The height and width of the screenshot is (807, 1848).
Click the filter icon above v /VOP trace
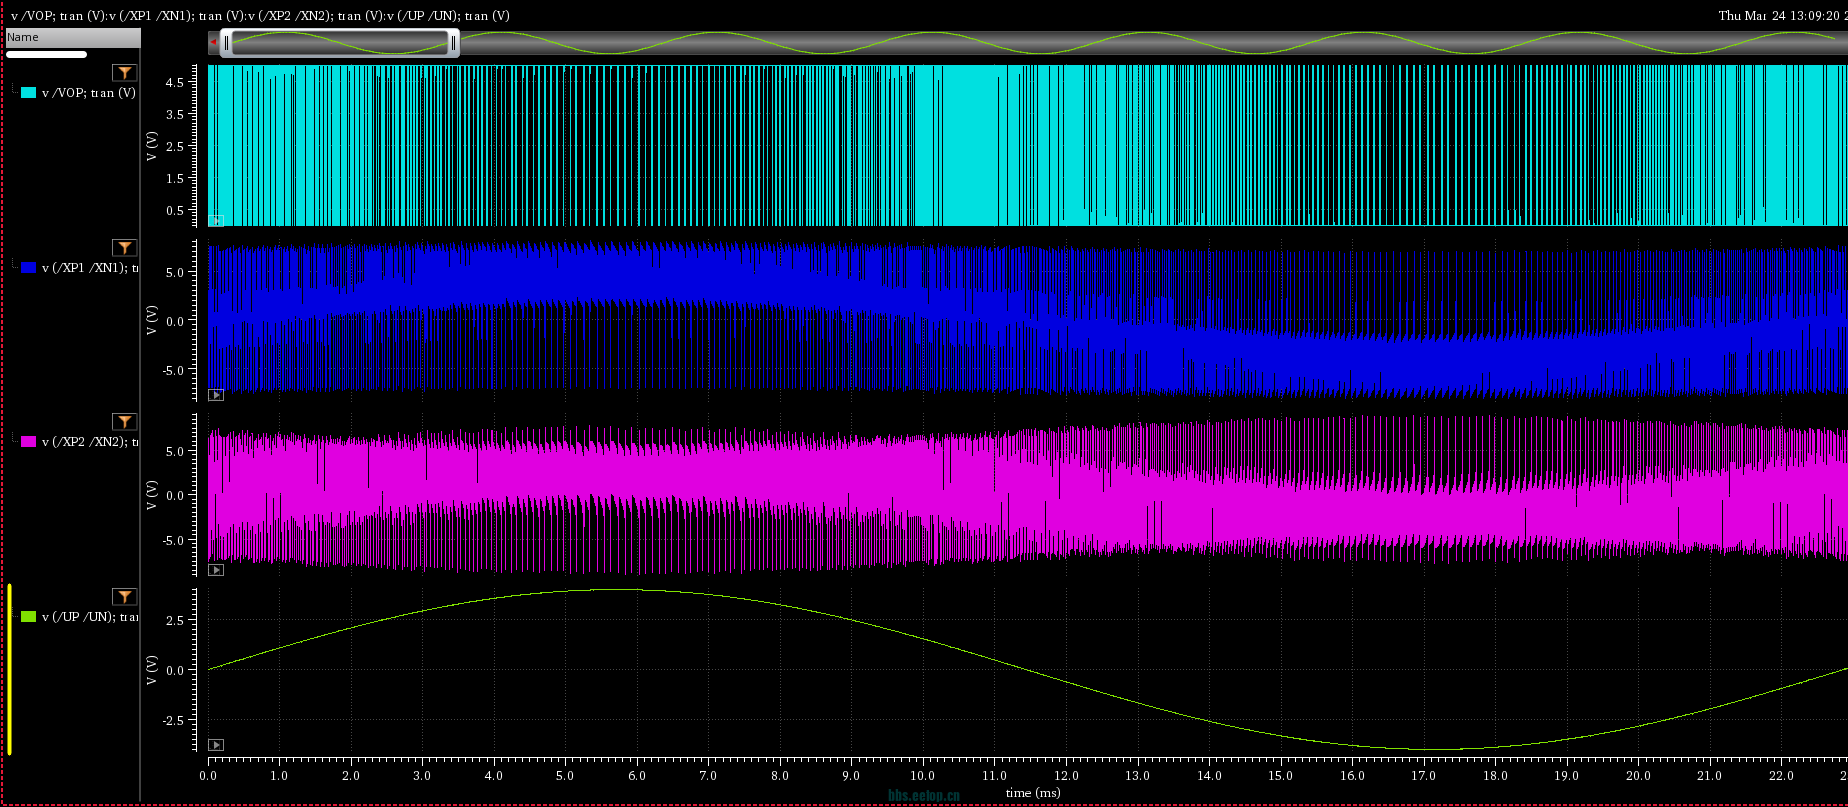(124, 72)
